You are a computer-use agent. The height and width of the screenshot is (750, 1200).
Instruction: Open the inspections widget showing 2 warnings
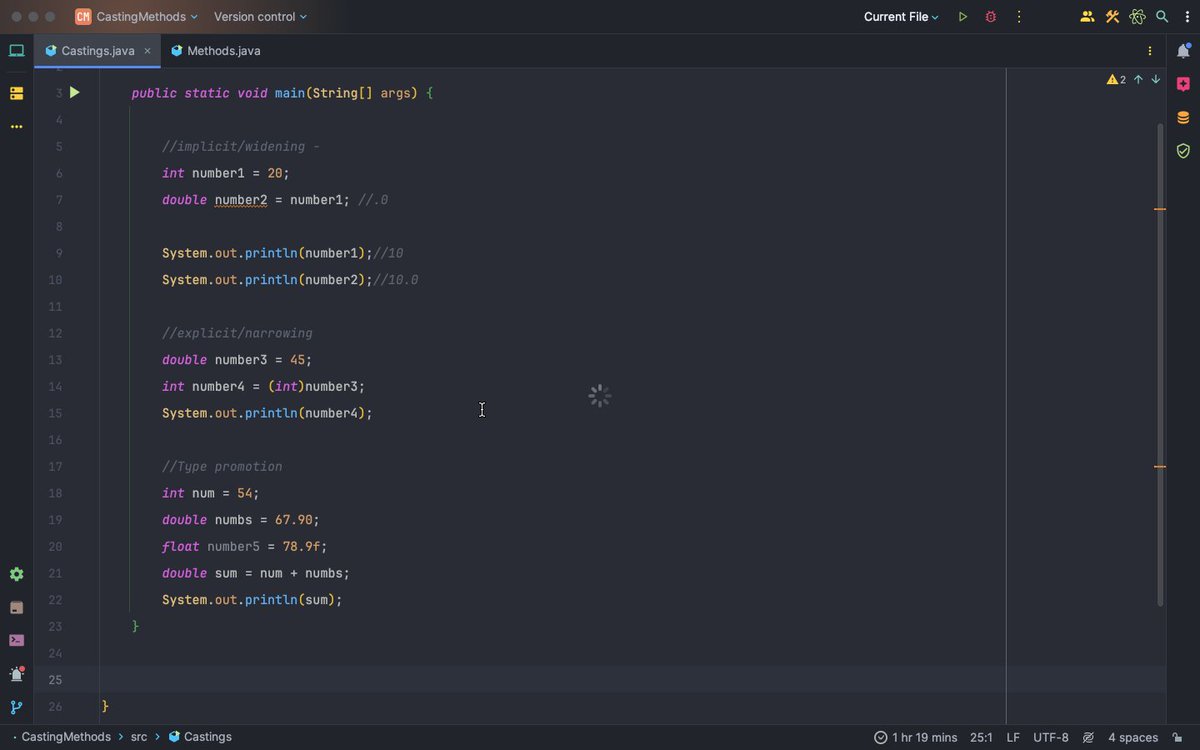click(1116, 80)
